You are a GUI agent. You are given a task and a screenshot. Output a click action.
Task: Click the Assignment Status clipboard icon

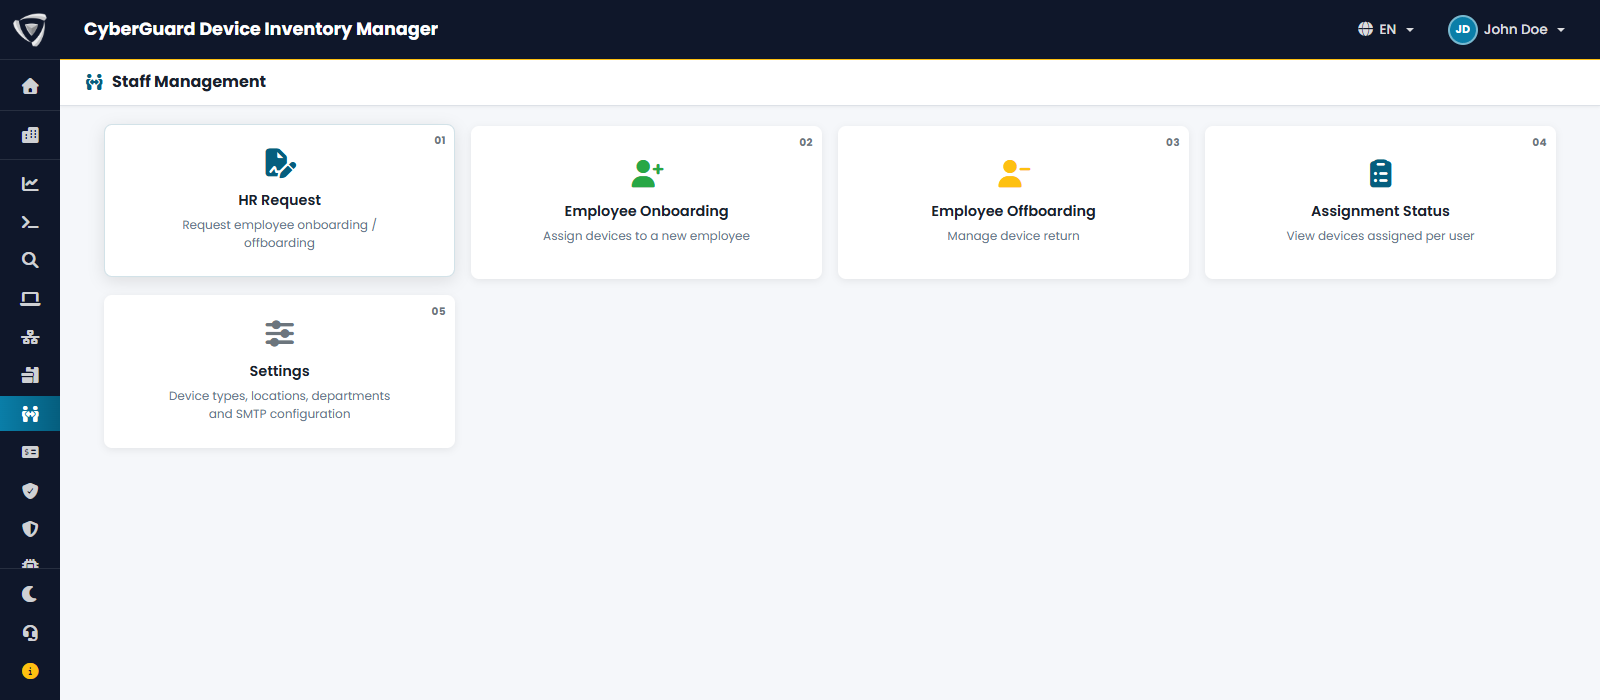point(1380,174)
